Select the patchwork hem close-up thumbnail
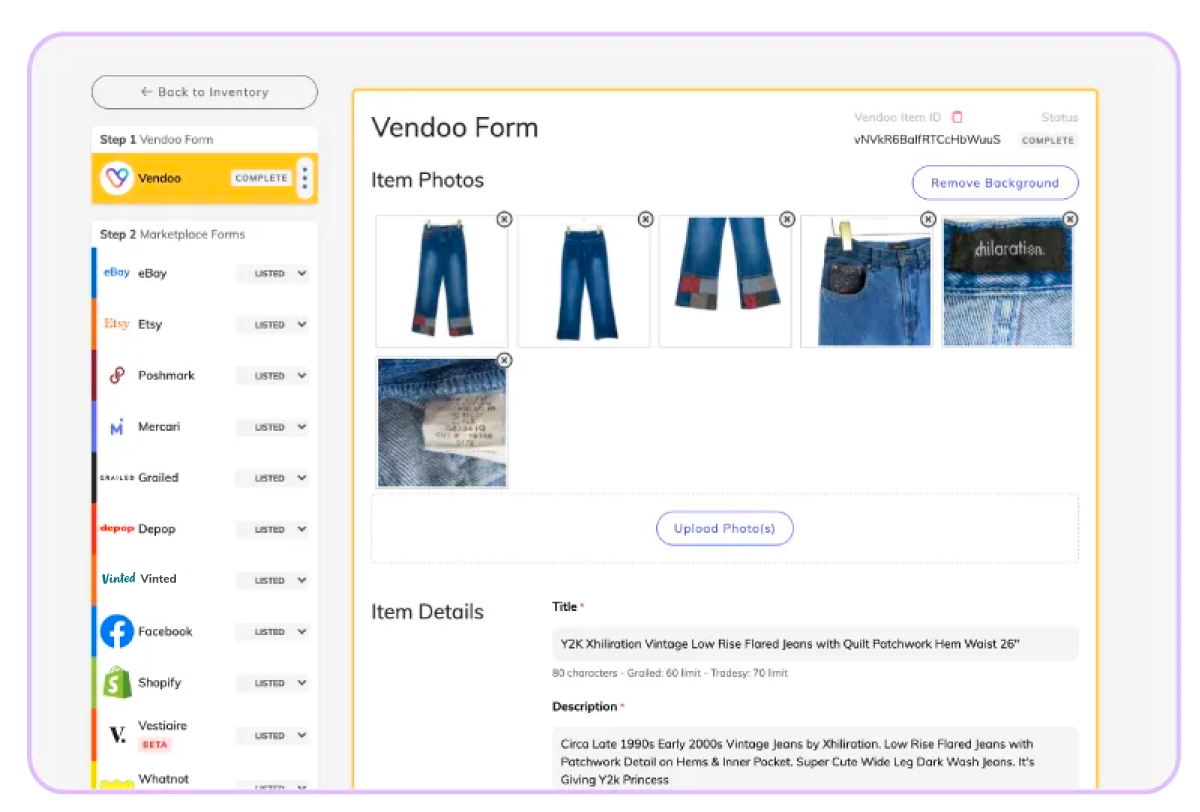Image resolution: width=1200 pixels, height=812 pixels. pyautogui.click(x=725, y=282)
